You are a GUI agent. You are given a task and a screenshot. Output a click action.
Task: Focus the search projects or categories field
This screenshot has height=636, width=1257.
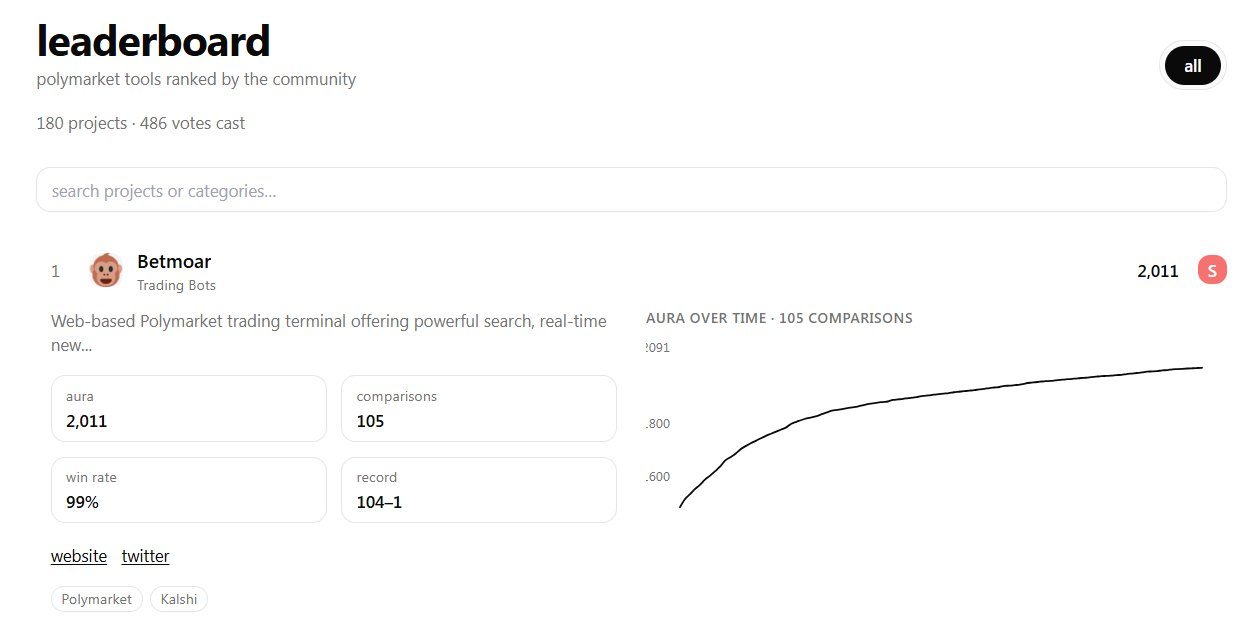[631, 190]
